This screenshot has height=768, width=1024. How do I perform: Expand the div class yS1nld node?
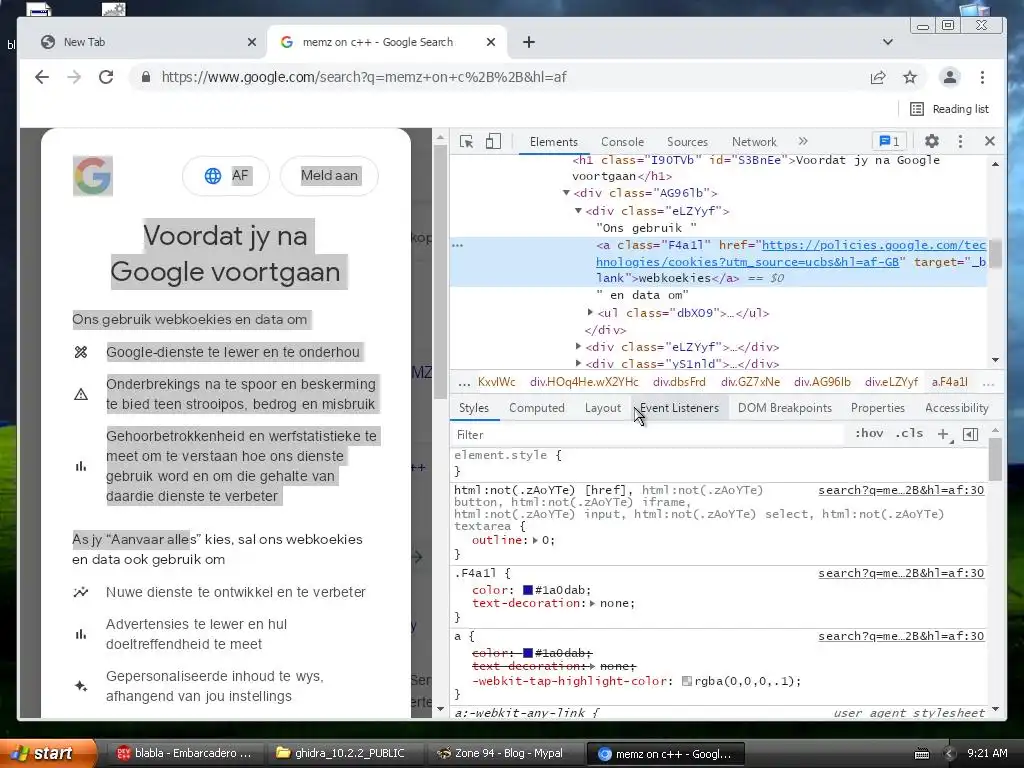click(578, 363)
